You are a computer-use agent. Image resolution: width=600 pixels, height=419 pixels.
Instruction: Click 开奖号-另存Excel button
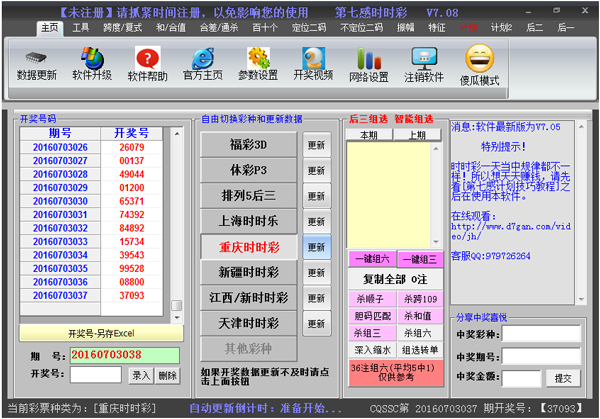tap(101, 333)
